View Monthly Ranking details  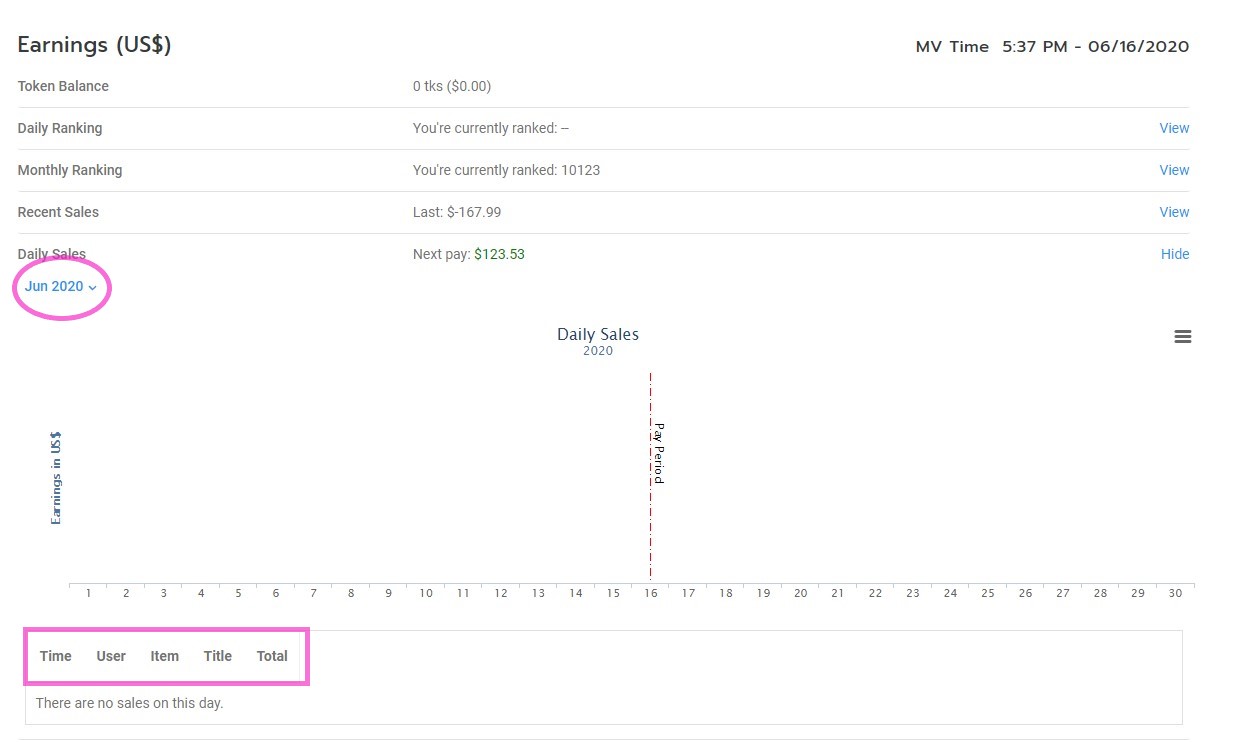coord(1173,170)
